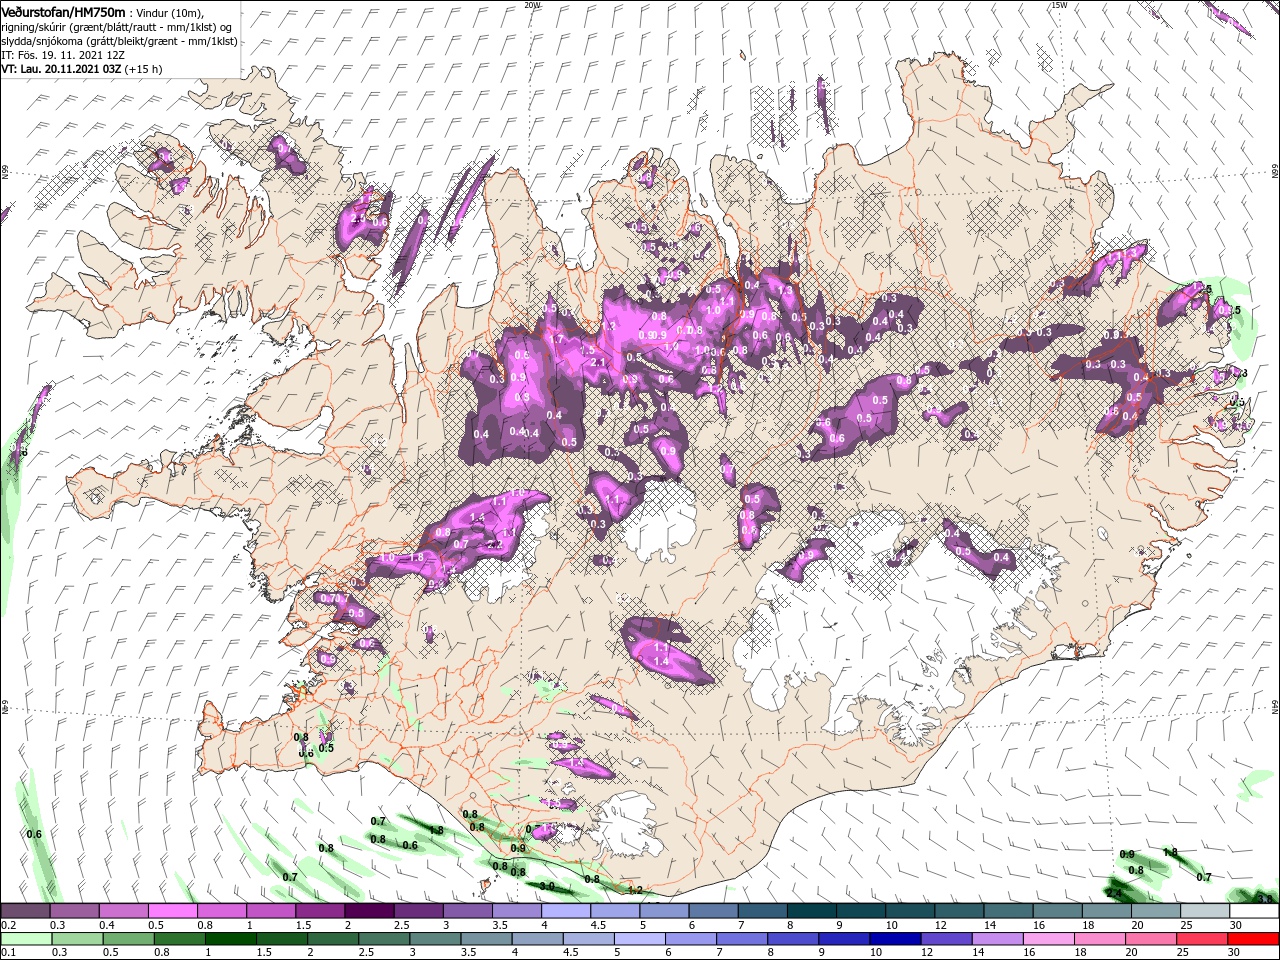Image resolution: width=1280 pixels, height=960 pixels.
Task: Click the '20W' longitude label at top
Action: click(532, 5)
